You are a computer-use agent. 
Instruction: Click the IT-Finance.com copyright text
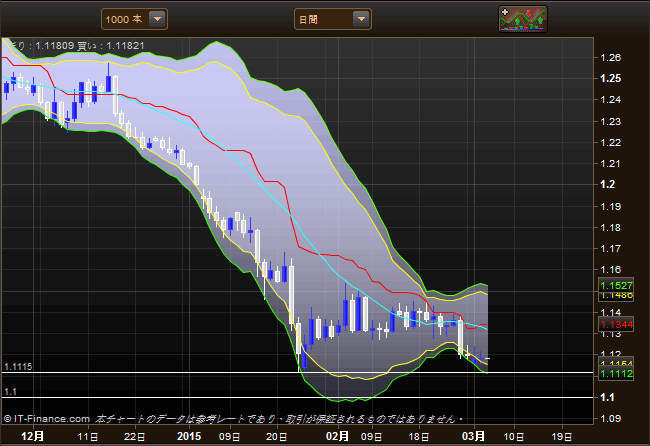click(47, 419)
